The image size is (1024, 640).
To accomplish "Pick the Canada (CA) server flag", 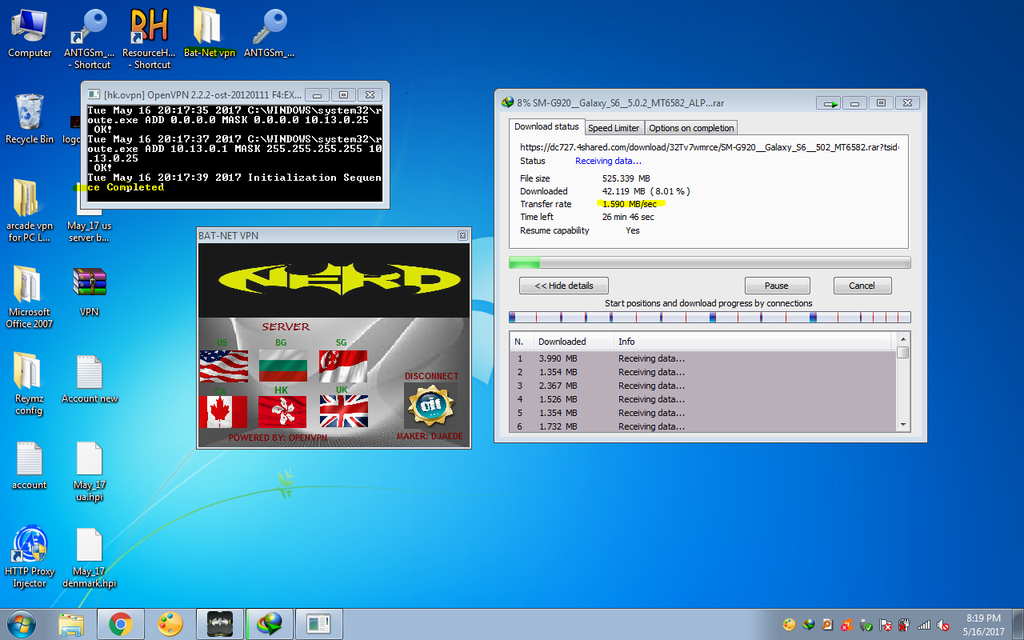I will click(223, 411).
